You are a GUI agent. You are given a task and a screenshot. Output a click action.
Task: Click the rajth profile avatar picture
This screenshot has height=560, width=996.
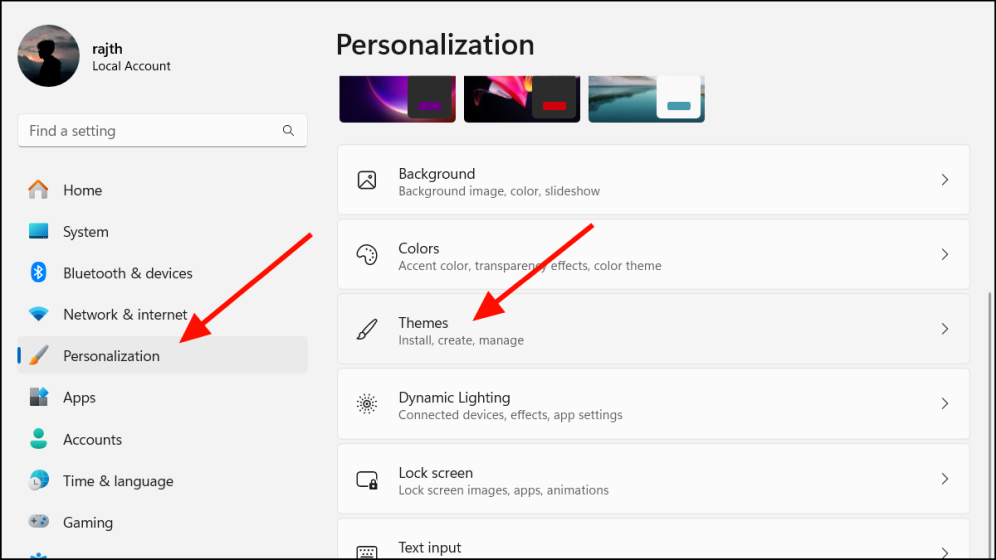point(48,56)
